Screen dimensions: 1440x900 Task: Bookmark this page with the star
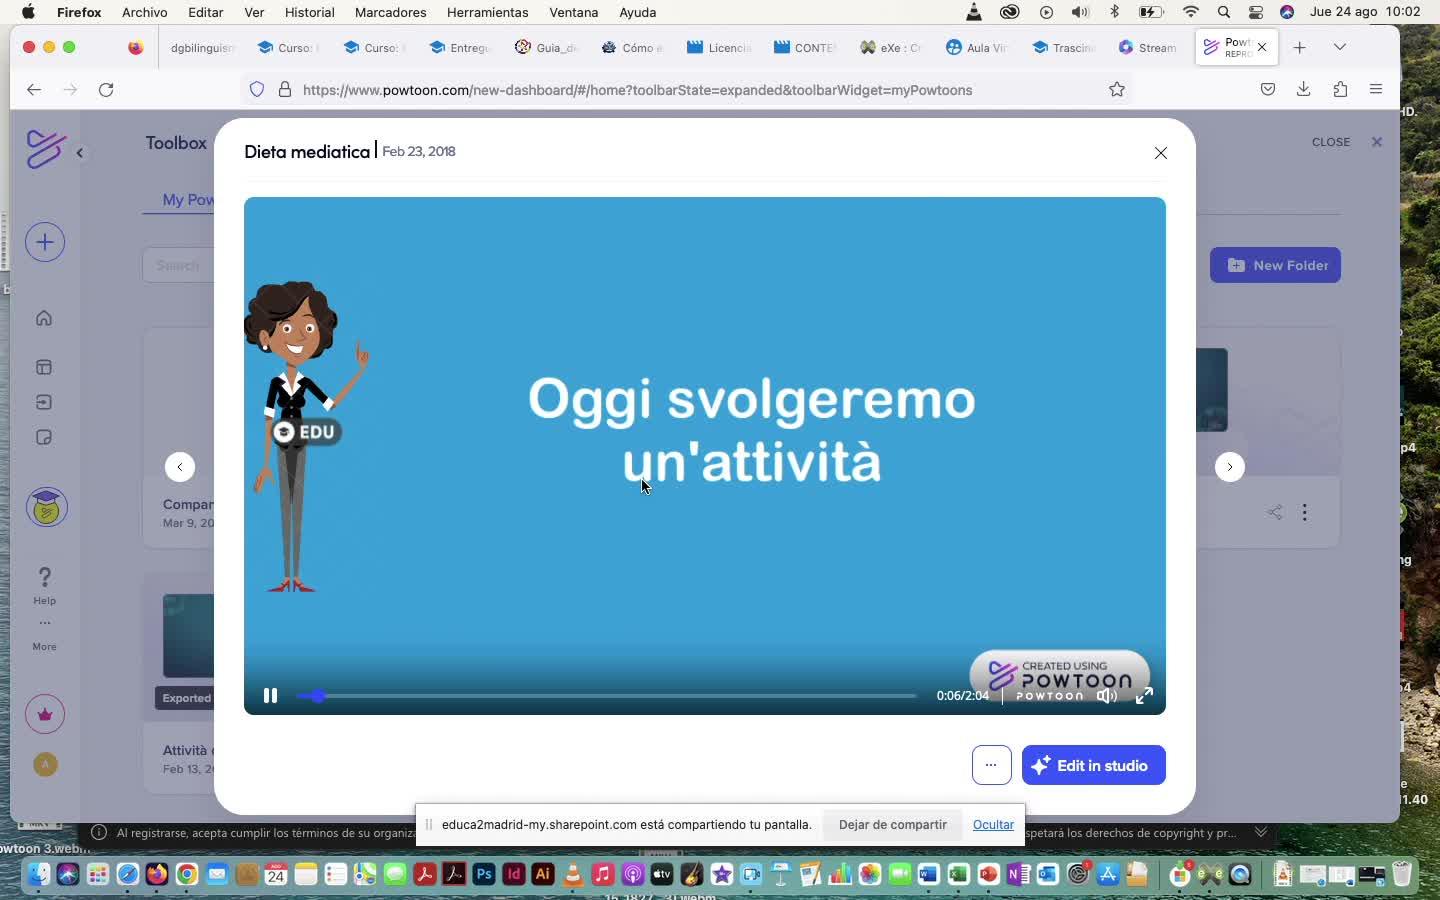pyautogui.click(x=1117, y=90)
